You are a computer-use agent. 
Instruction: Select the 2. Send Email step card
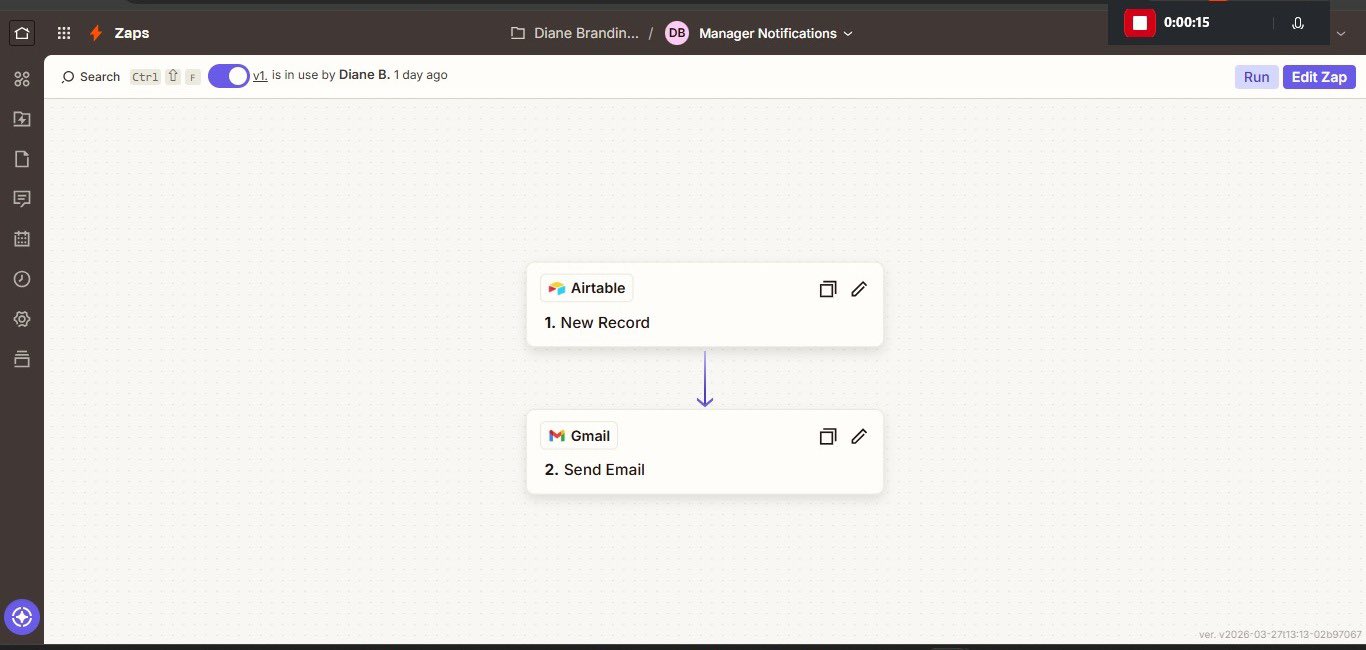(x=705, y=452)
